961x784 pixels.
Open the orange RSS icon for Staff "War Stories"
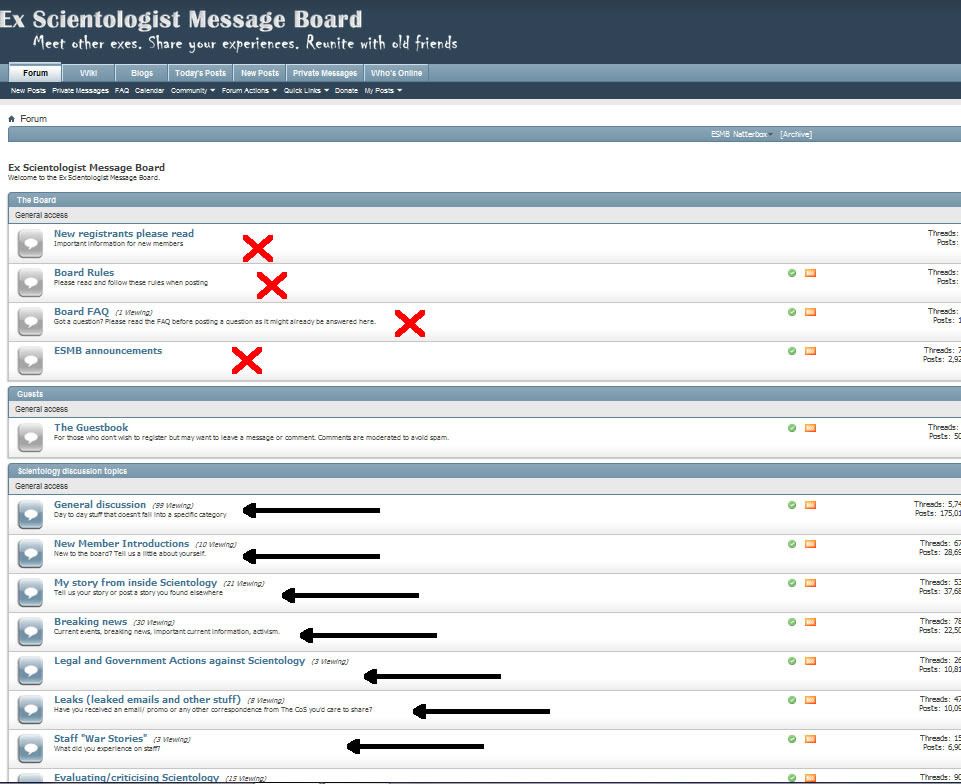[x=810, y=739]
